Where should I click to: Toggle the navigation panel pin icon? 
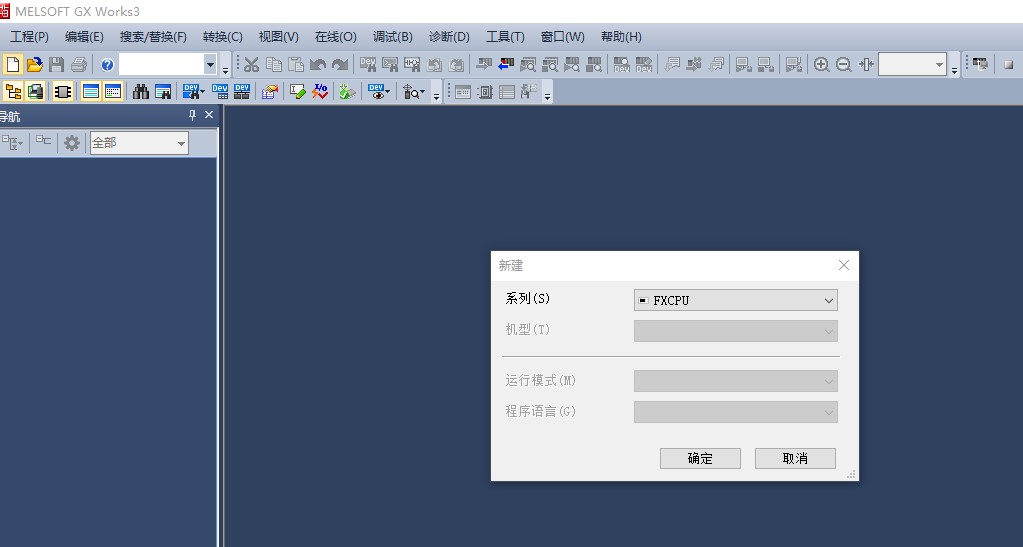(x=193, y=115)
